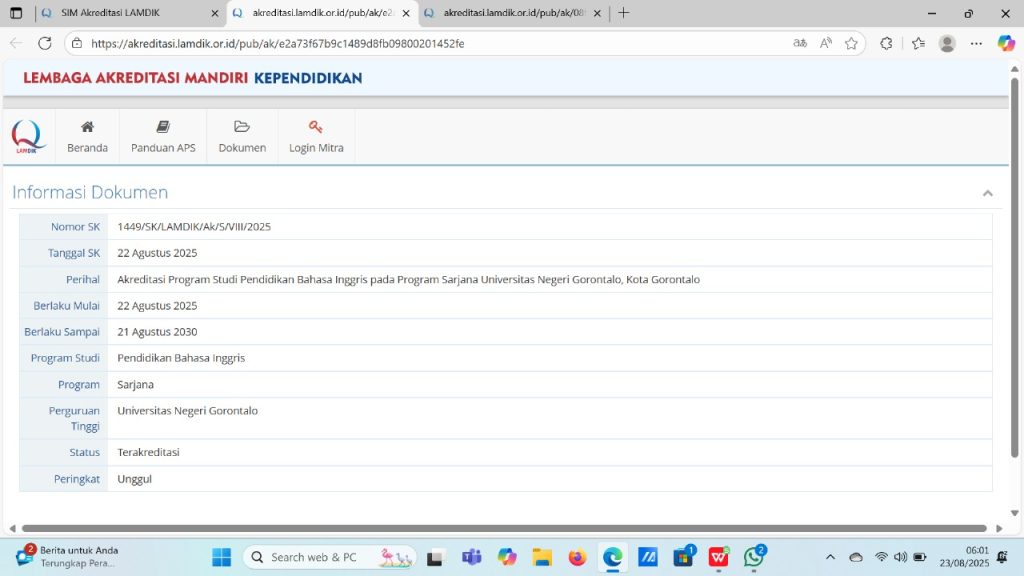Click the Program Studi value Pendidikan Bahasa Inggris
This screenshot has width=1024, height=576.
(x=181, y=358)
